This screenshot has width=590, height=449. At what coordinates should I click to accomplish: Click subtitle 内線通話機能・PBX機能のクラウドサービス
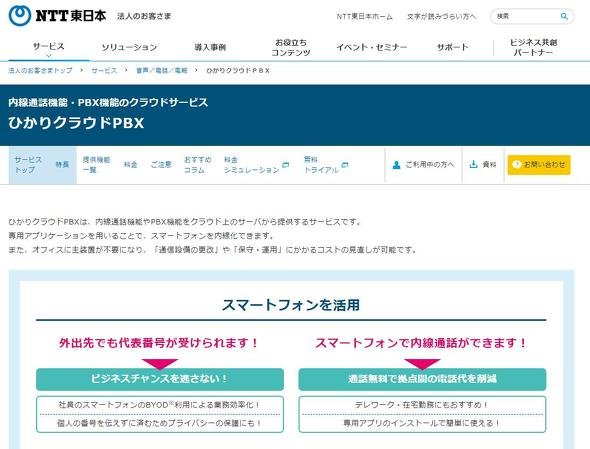point(108,102)
